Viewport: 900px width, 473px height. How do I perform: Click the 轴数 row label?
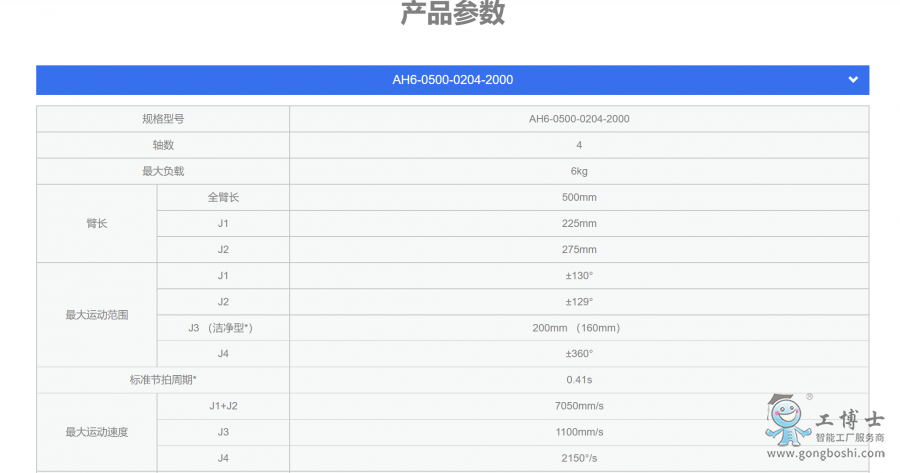click(x=163, y=145)
